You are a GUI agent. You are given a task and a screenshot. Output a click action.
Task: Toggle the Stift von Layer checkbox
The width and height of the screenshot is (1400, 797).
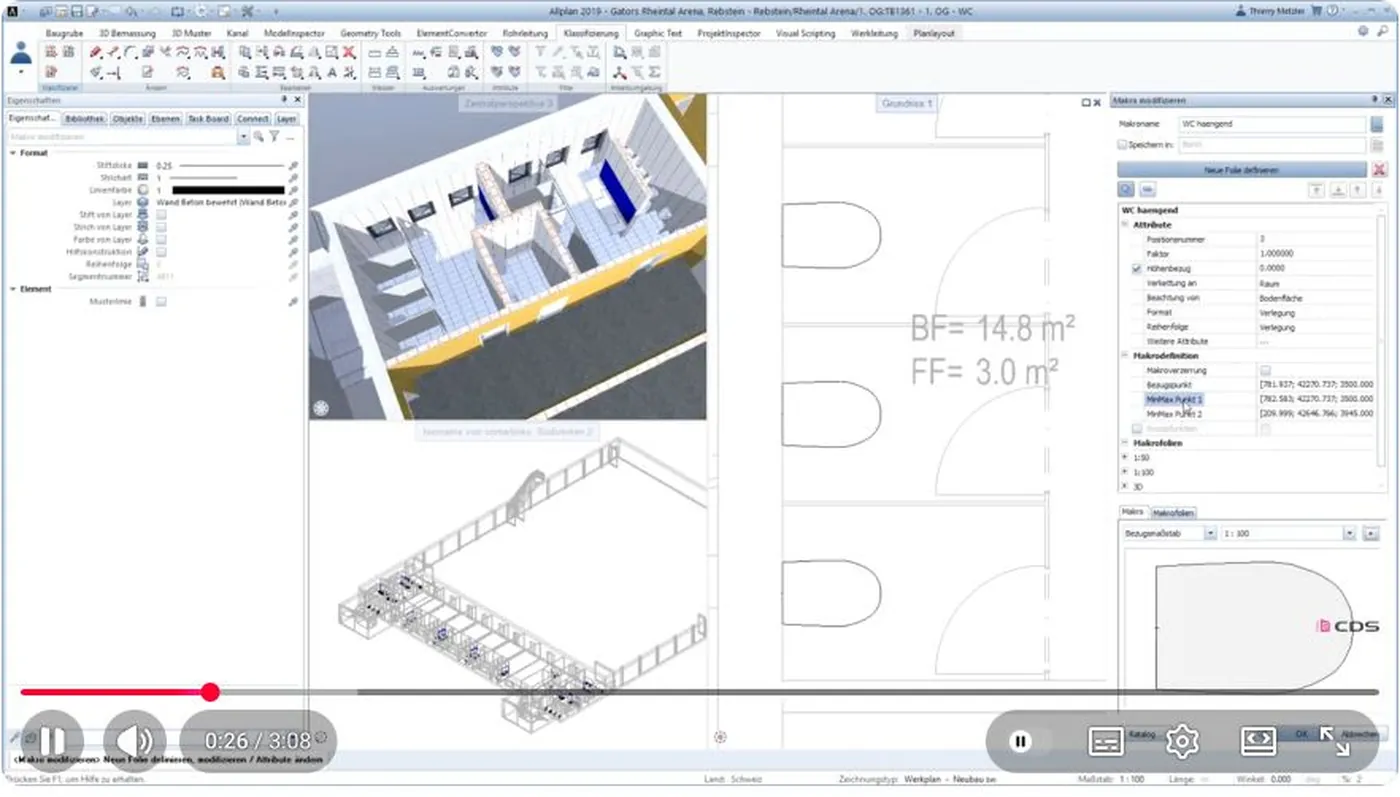[161, 215]
